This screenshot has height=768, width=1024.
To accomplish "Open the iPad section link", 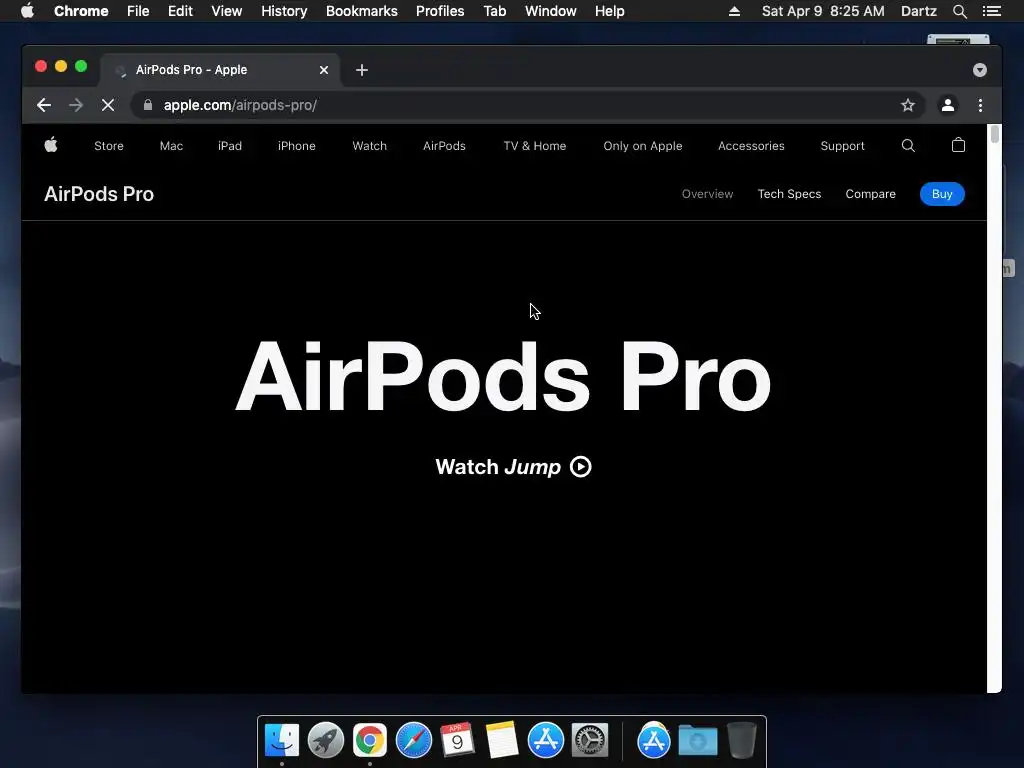I will (x=230, y=146).
